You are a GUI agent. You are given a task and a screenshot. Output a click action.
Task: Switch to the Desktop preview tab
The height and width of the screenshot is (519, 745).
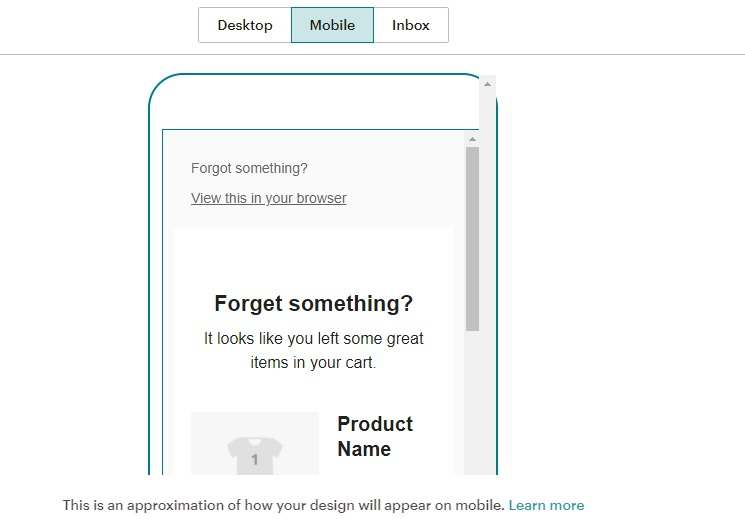245,25
